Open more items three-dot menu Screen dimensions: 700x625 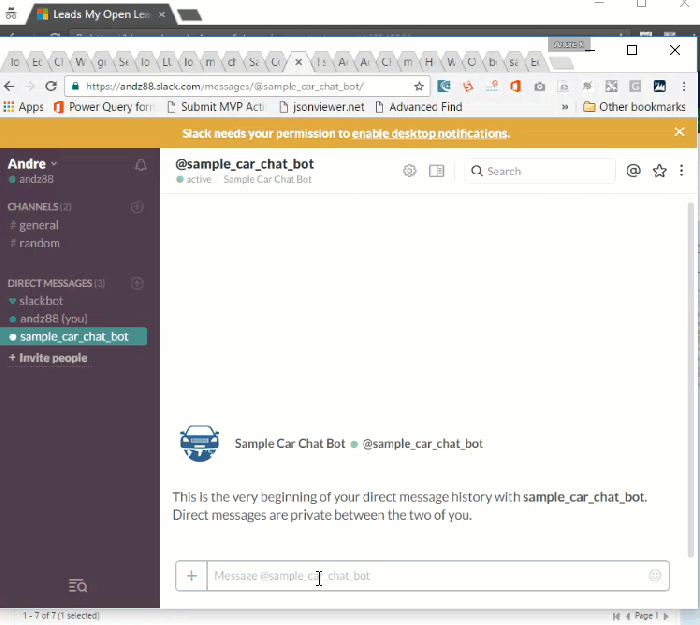point(682,171)
